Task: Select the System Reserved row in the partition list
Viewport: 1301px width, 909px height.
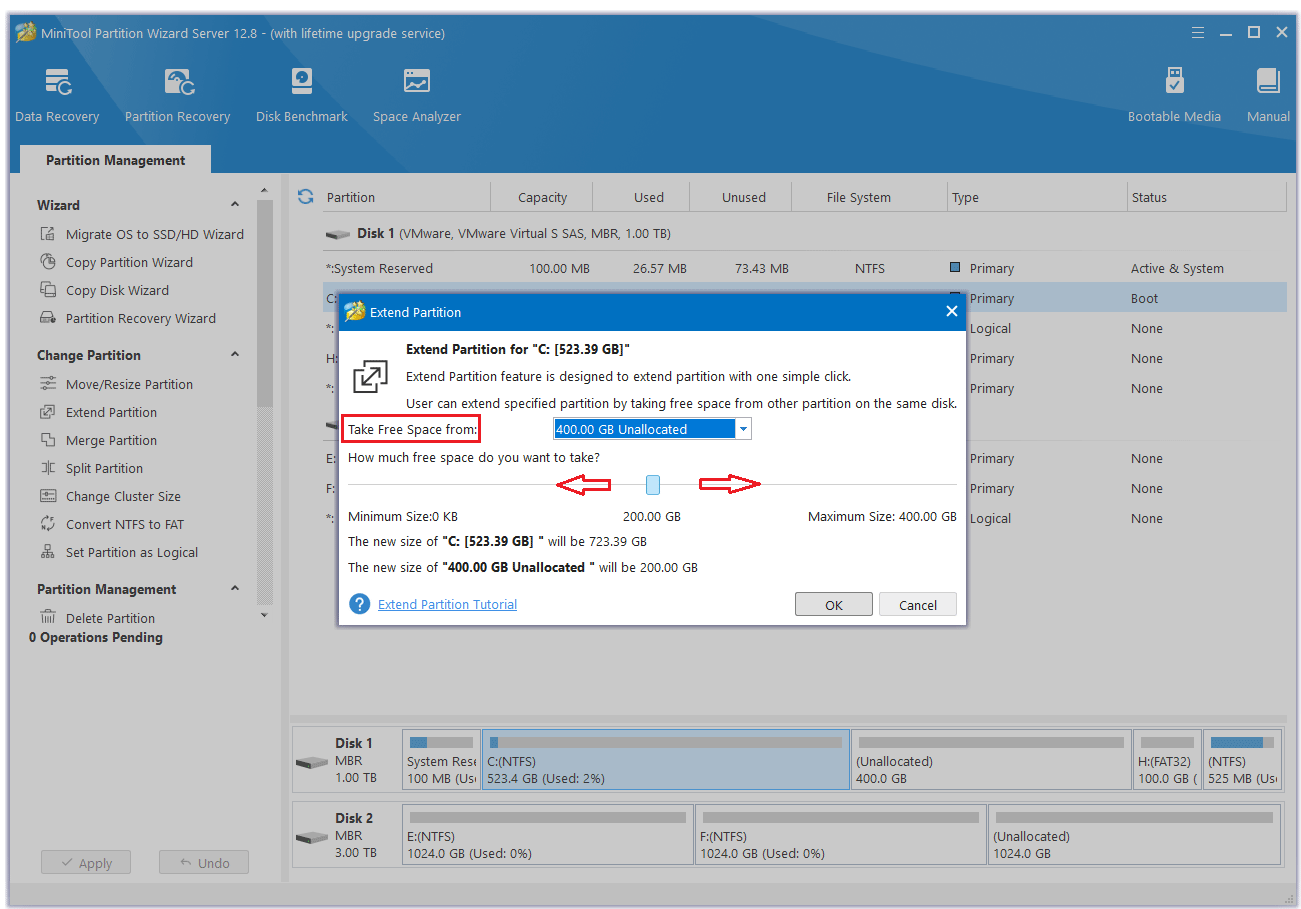Action: pos(803,268)
